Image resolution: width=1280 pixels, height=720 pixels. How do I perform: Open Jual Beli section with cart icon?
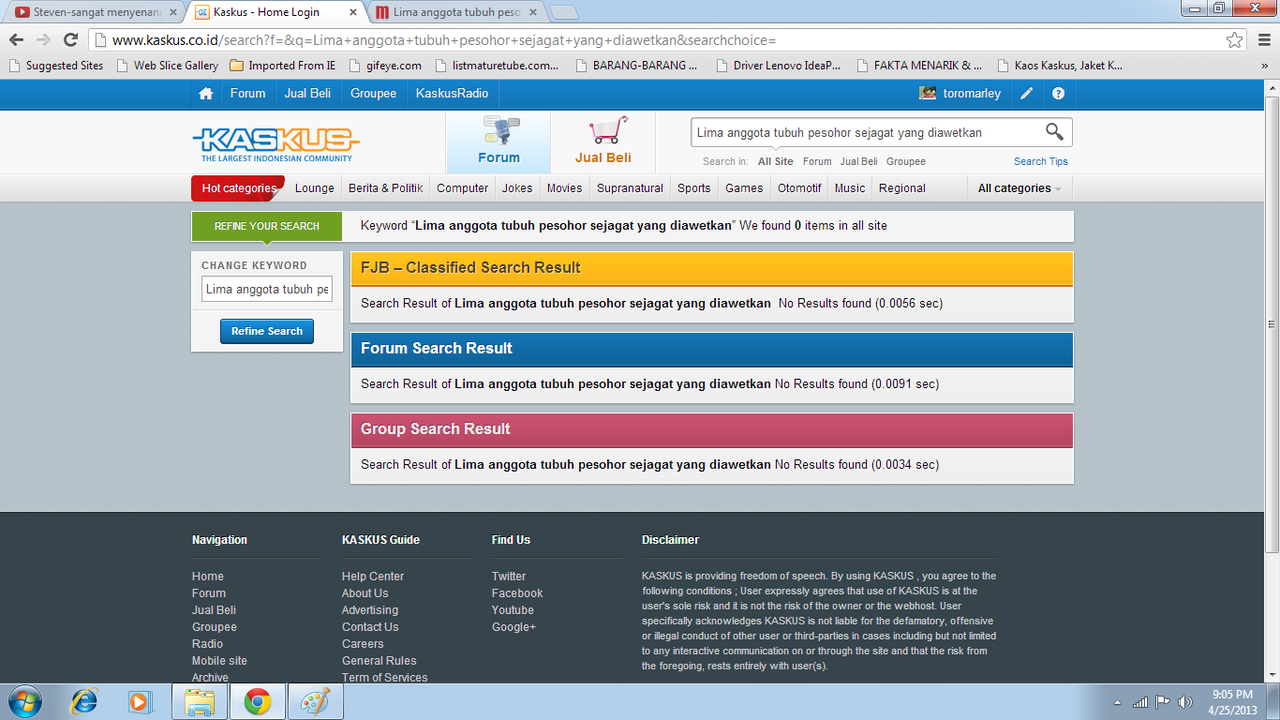(x=603, y=142)
